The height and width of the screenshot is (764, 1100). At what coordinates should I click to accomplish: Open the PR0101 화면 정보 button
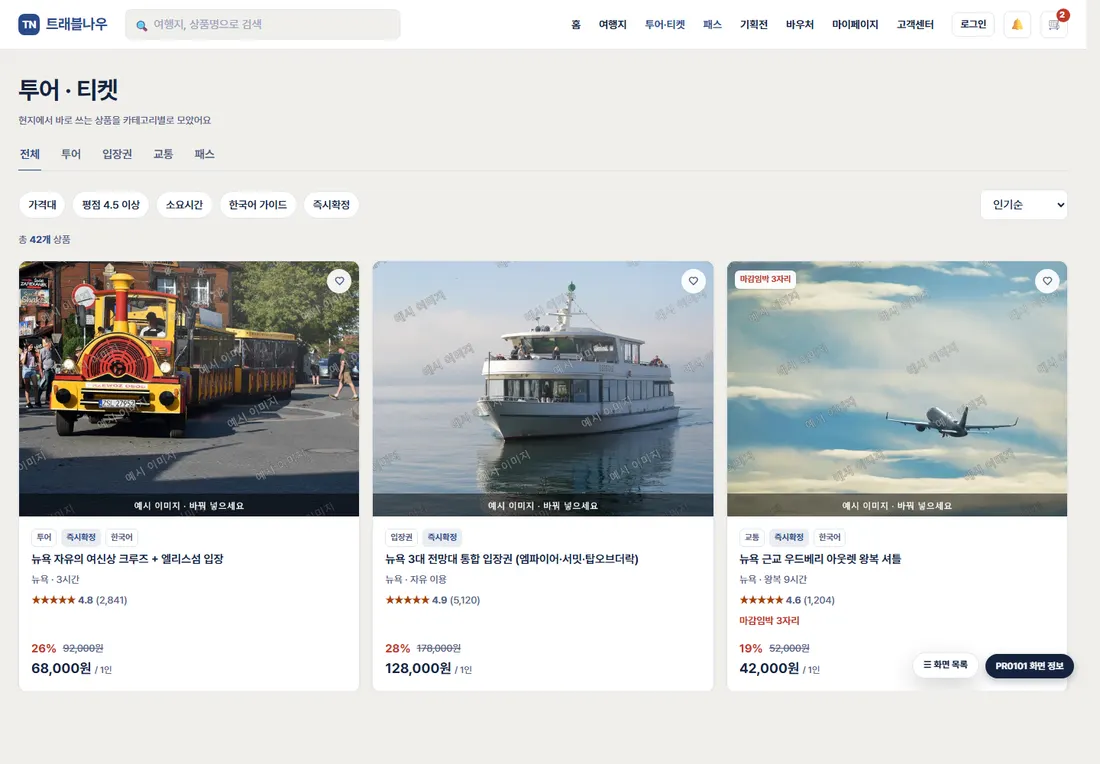pos(1029,666)
